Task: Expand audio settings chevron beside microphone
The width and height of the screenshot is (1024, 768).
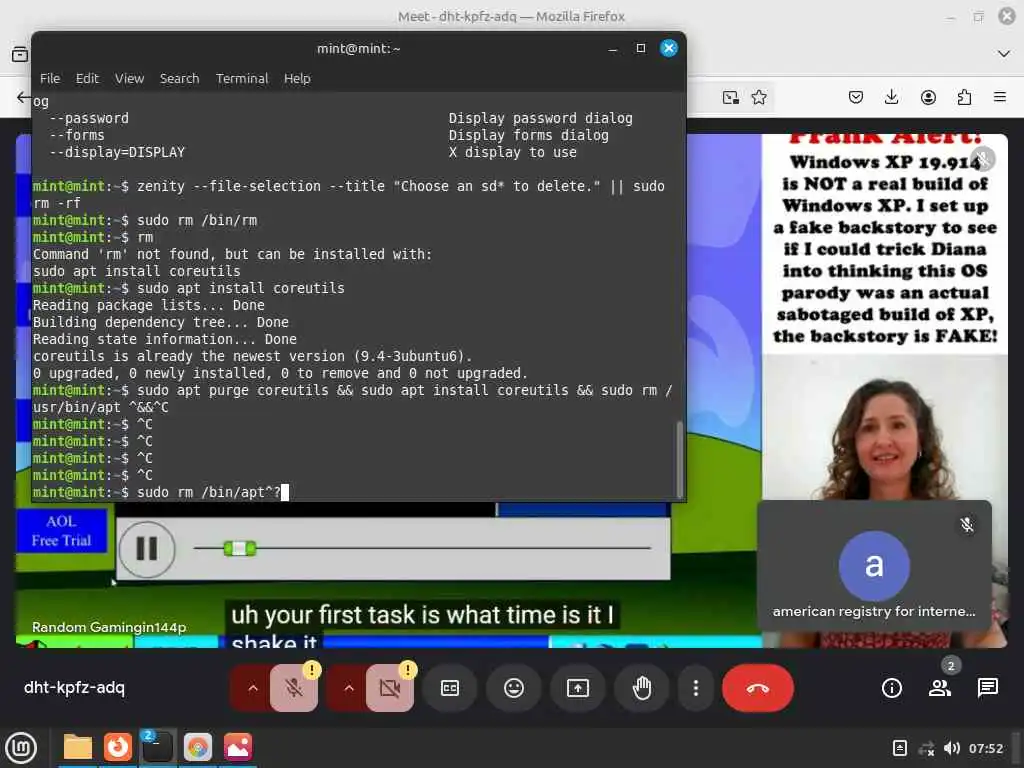Action: [x=253, y=688]
